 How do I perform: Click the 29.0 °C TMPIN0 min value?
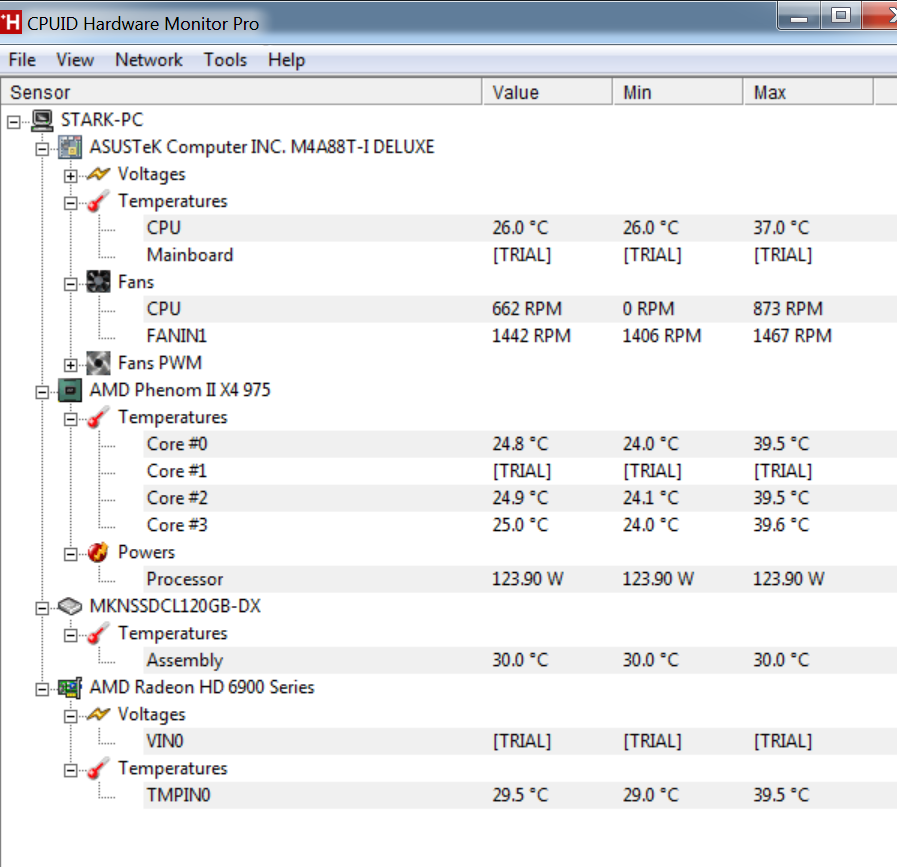[651, 796]
